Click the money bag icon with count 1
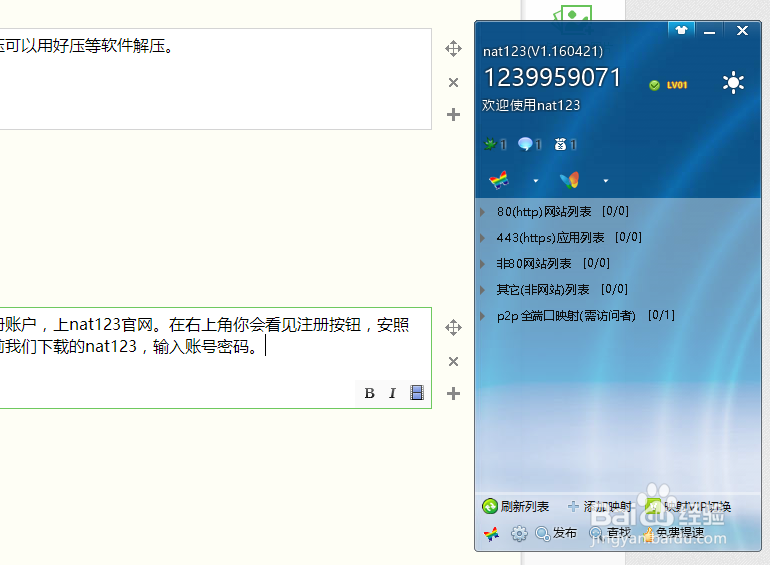The width and height of the screenshot is (770, 565). click(x=560, y=144)
